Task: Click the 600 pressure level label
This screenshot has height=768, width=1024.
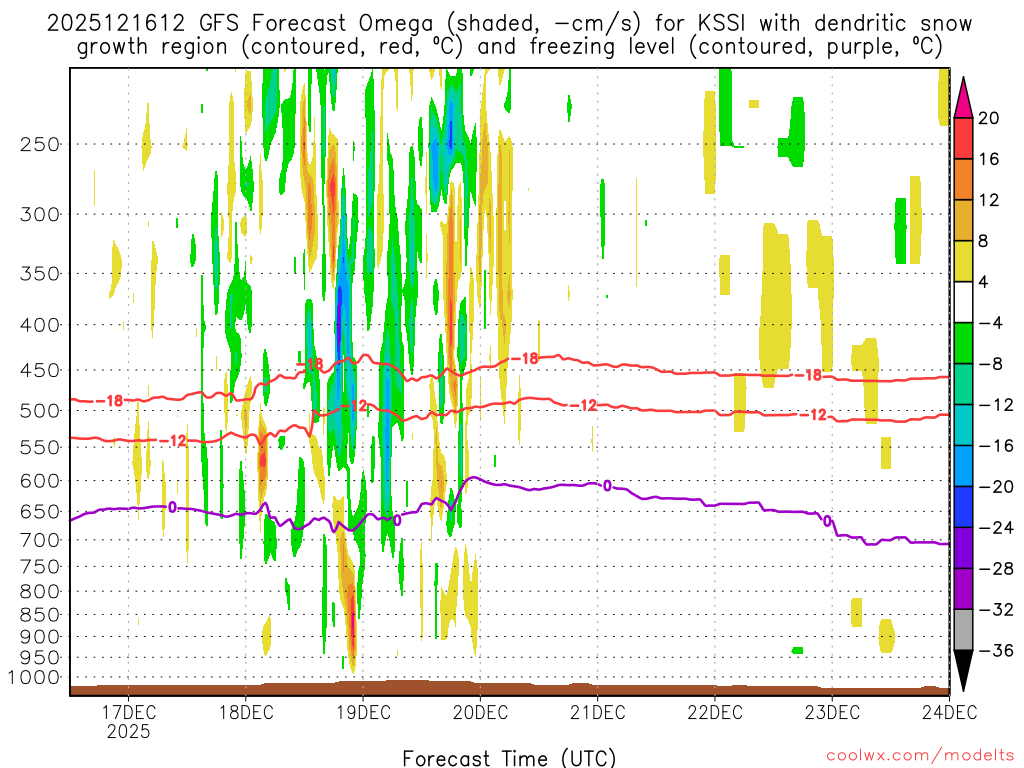Action: [x=40, y=481]
